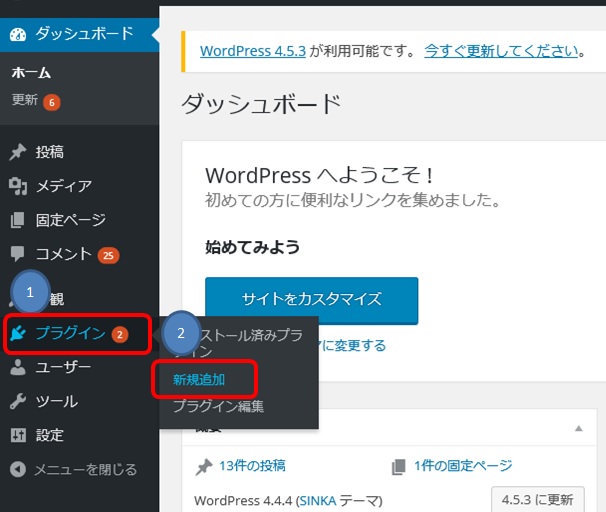The height and width of the screenshot is (512, 606).
Task: Click サイトをカスタマイズ button
Action: tap(312, 299)
